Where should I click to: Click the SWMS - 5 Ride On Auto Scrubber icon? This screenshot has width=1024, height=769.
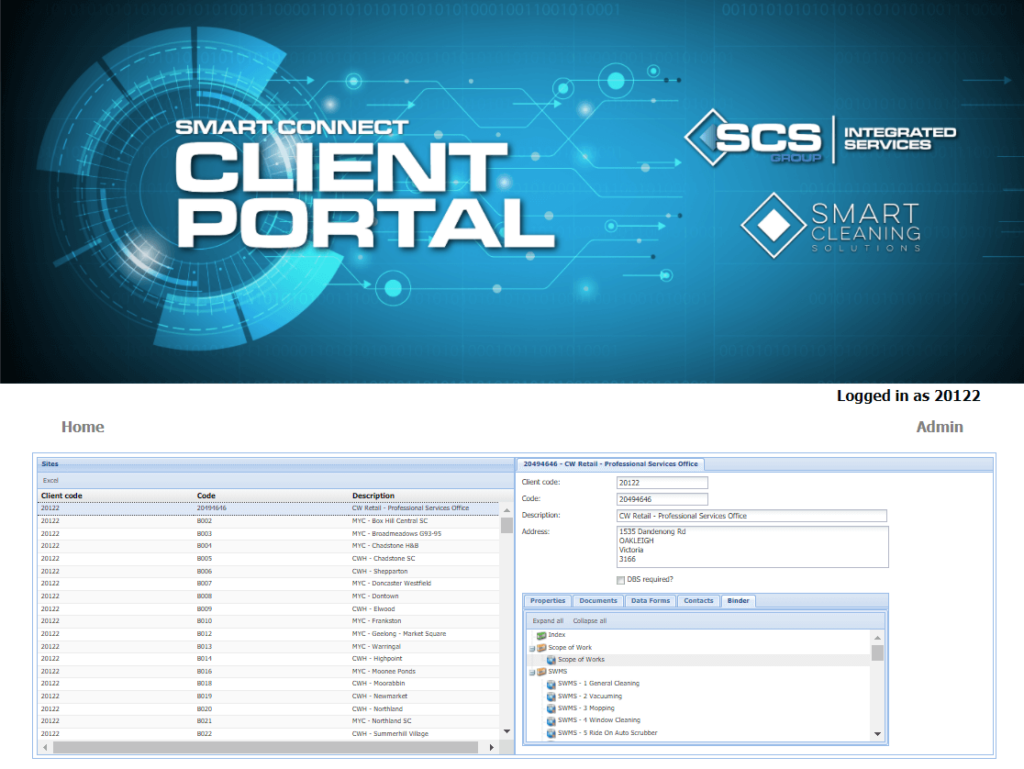pyautogui.click(x=551, y=733)
